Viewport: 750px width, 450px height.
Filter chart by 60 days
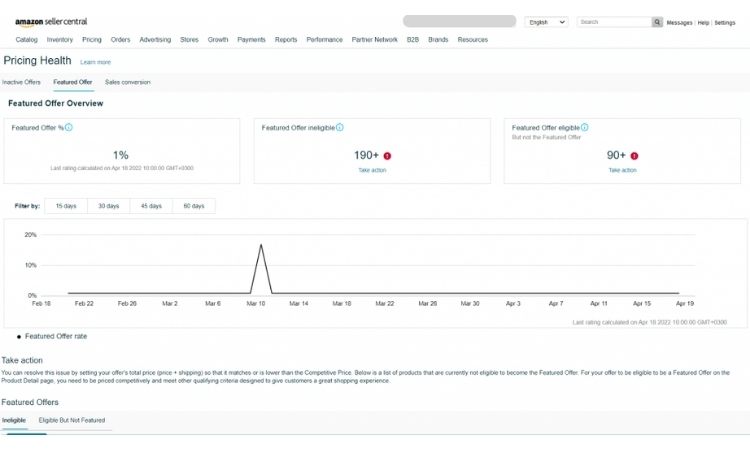[194, 206]
